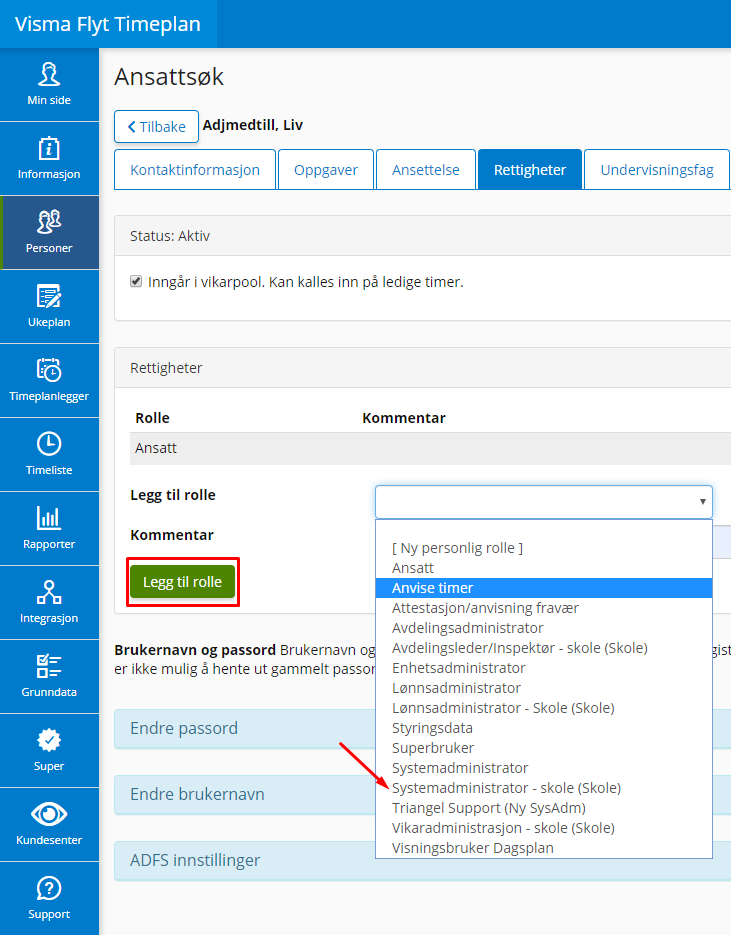Click the Rolle column header
The height and width of the screenshot is (935, 731).
tap(153, 418)
